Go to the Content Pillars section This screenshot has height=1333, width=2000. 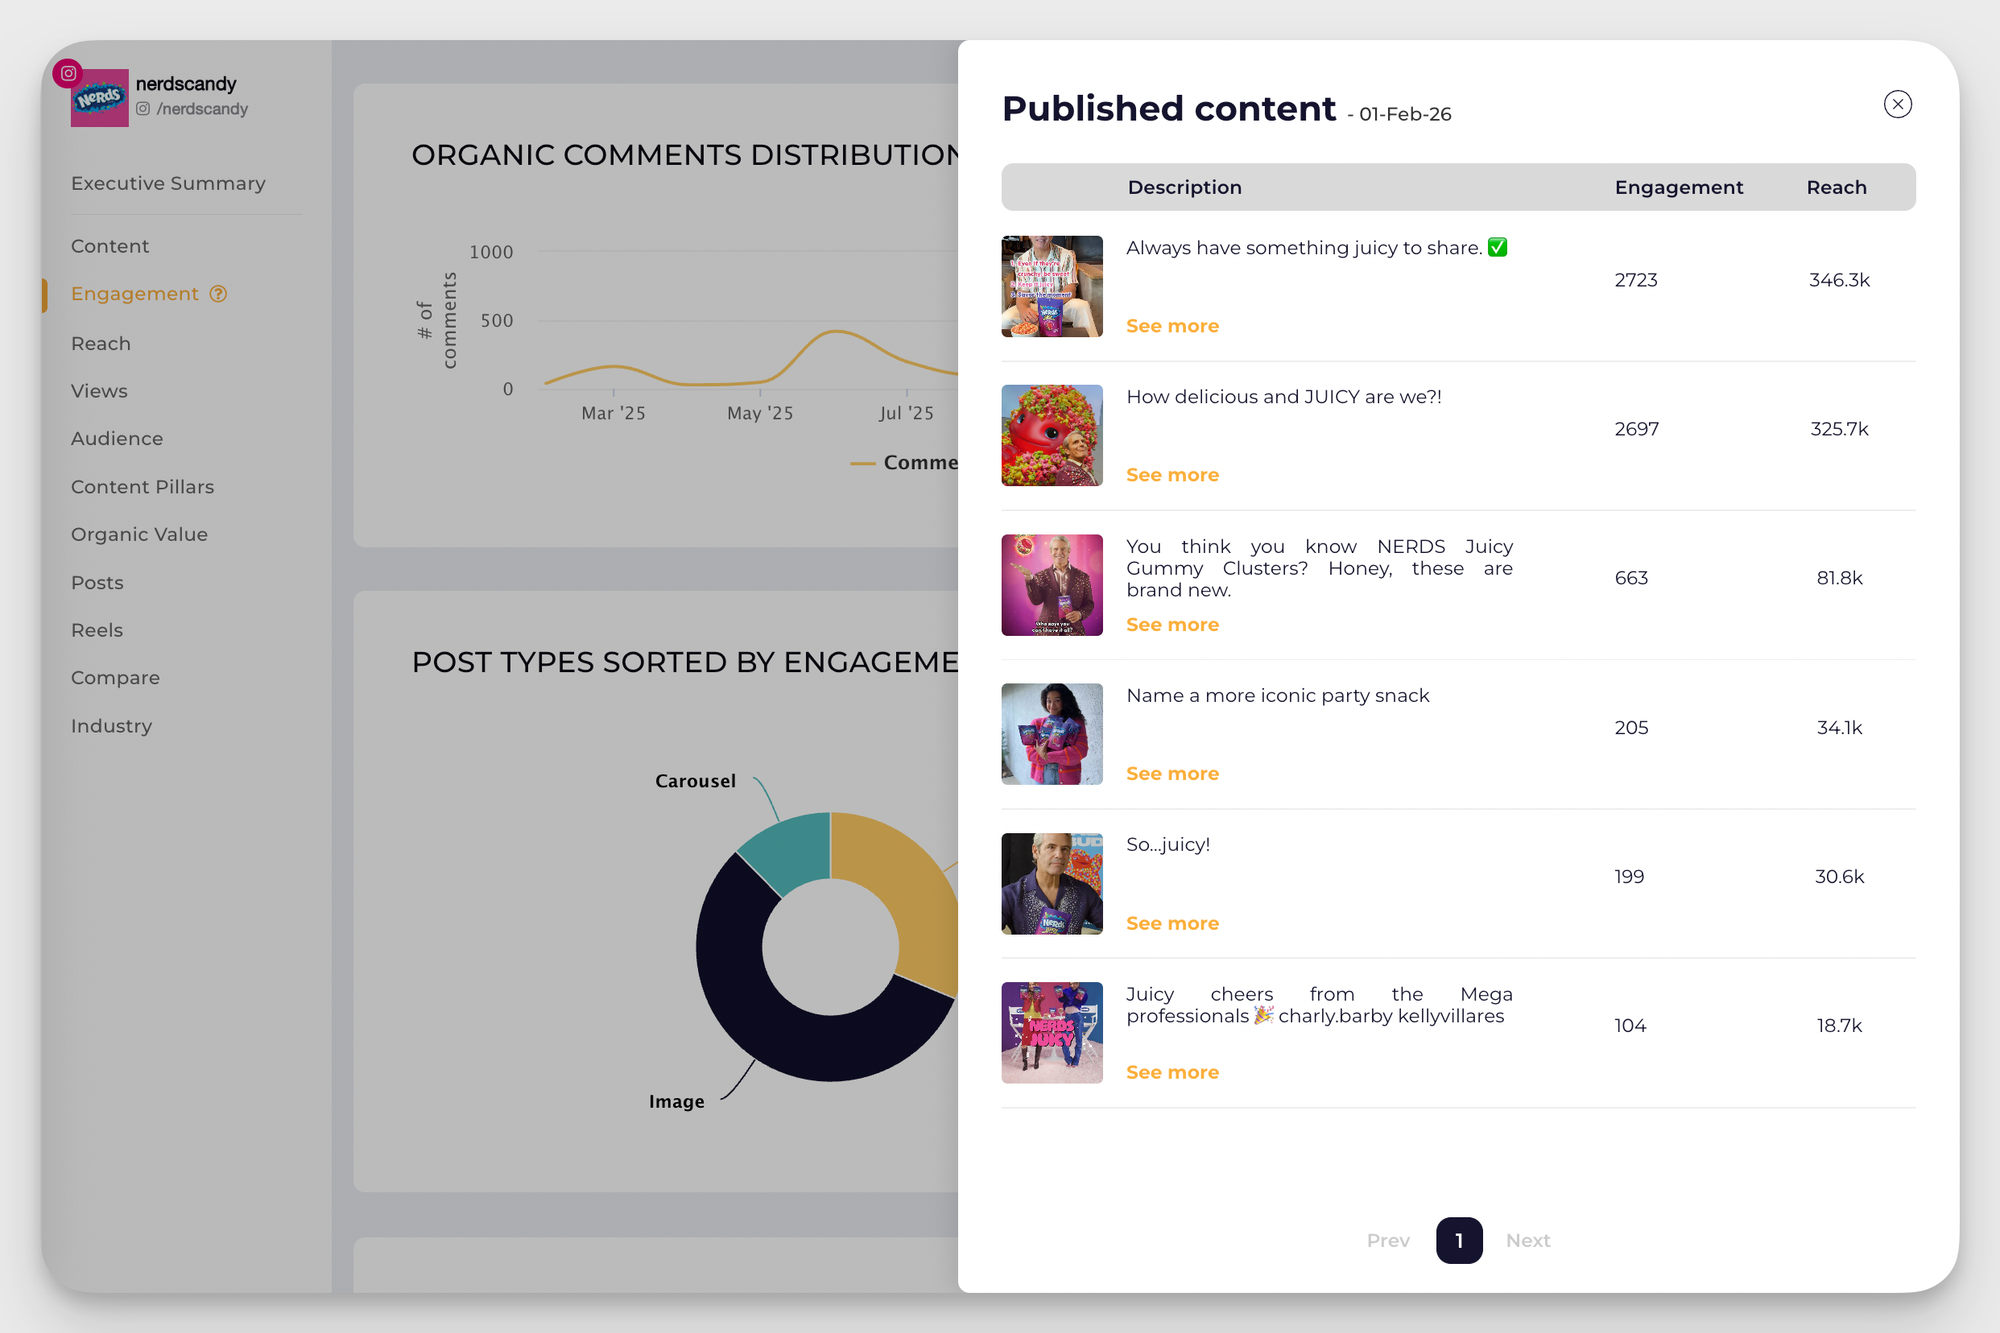pyautogui.click(x=142, y=486)
